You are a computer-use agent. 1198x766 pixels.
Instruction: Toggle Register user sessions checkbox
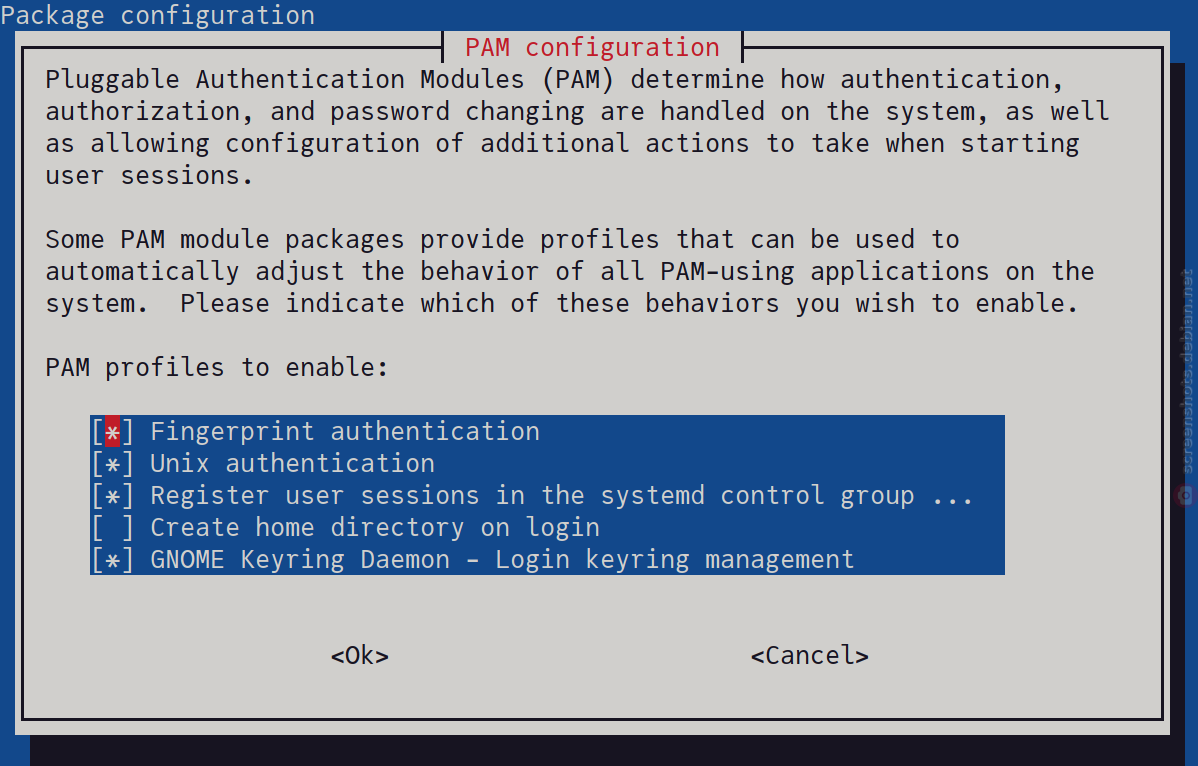point(112,496)
